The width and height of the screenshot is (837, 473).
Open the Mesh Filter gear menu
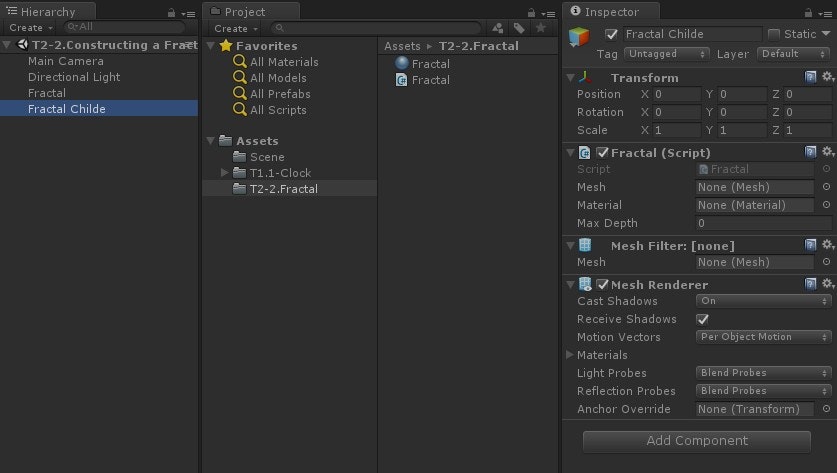[827, 245]
